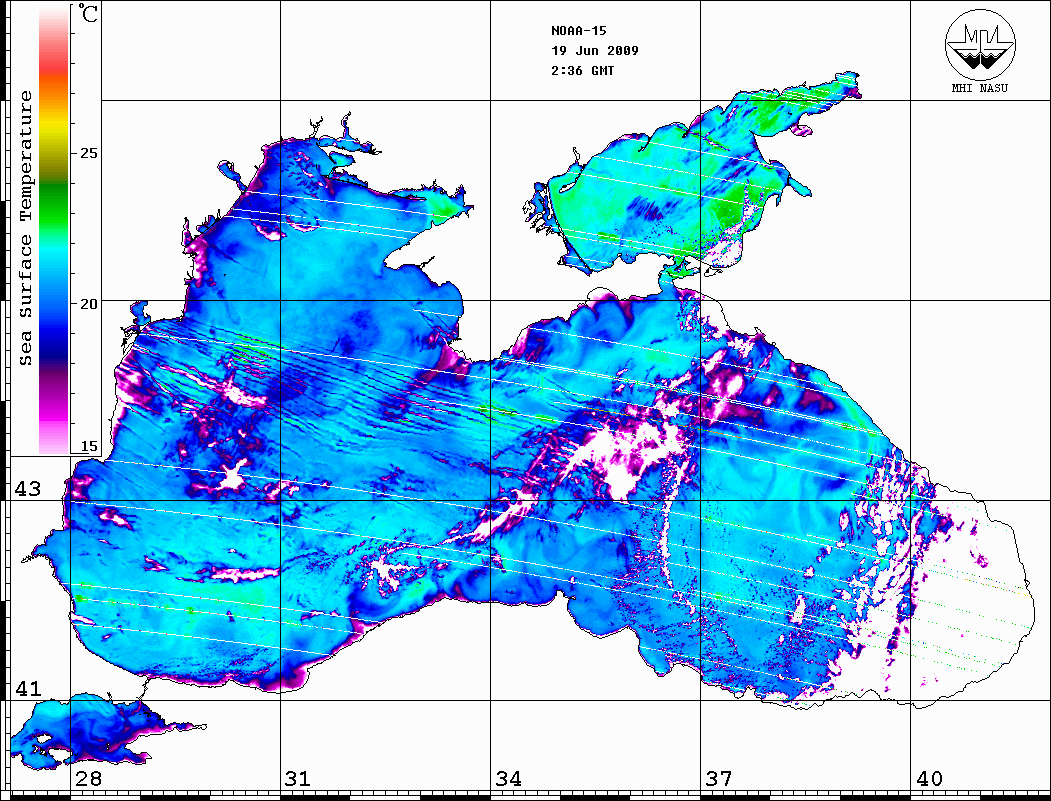Click the longitude label 37
The height and width of the screenshot is (801, 1051).
tap(719, 778)
